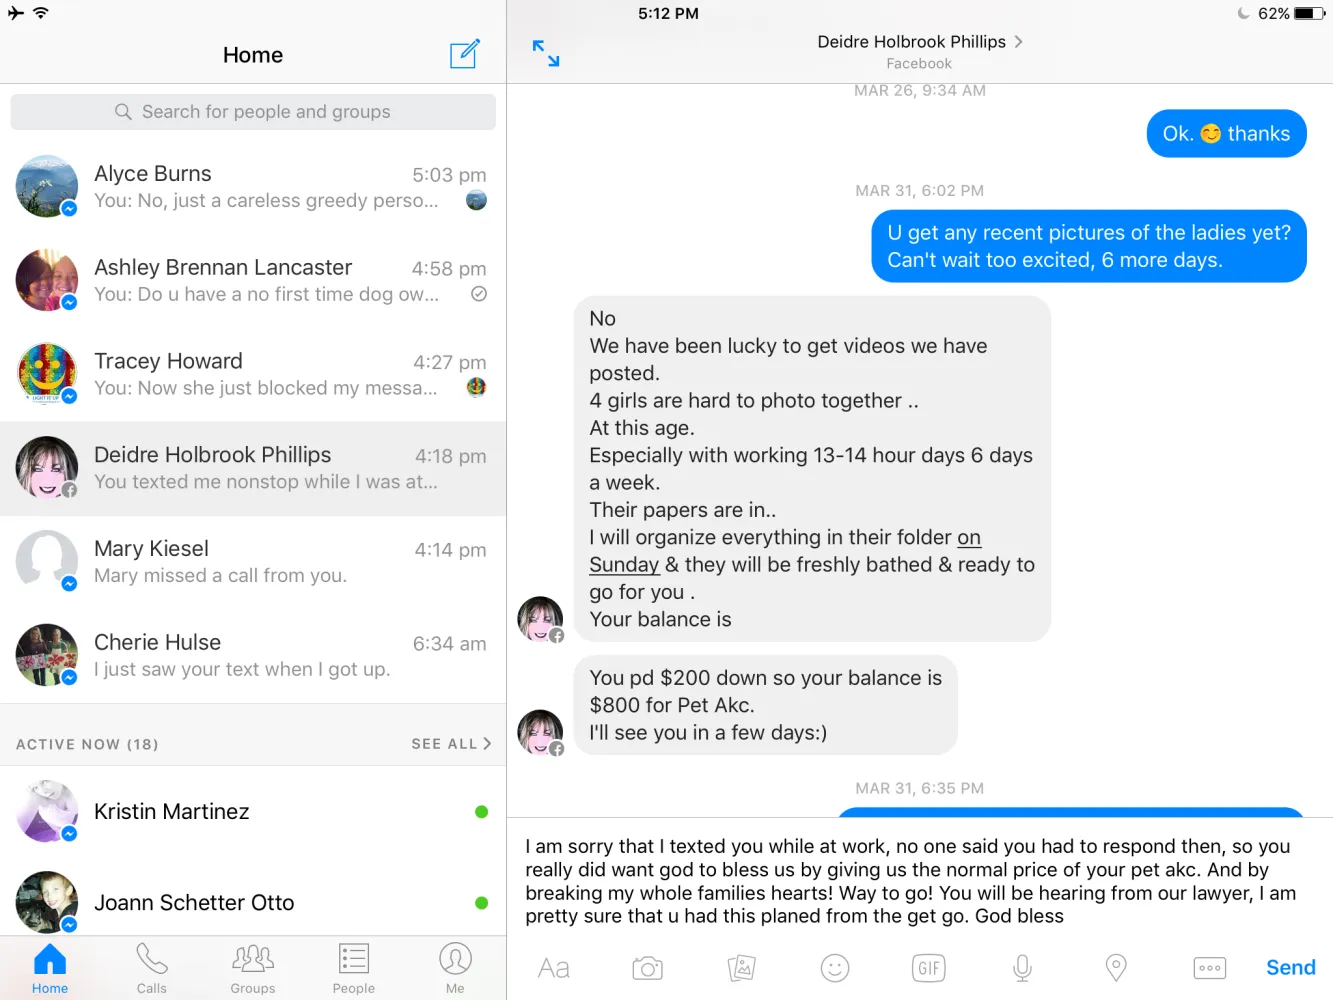Share location with the pin icon
This screenshot has height=1000, width=1333.
[x=1116, y=968]
